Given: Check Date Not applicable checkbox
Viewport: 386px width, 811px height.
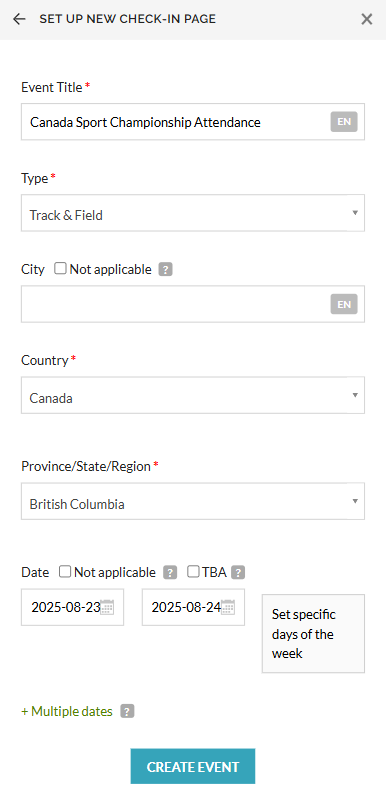Looking at the screenshot, I should 65,572.
